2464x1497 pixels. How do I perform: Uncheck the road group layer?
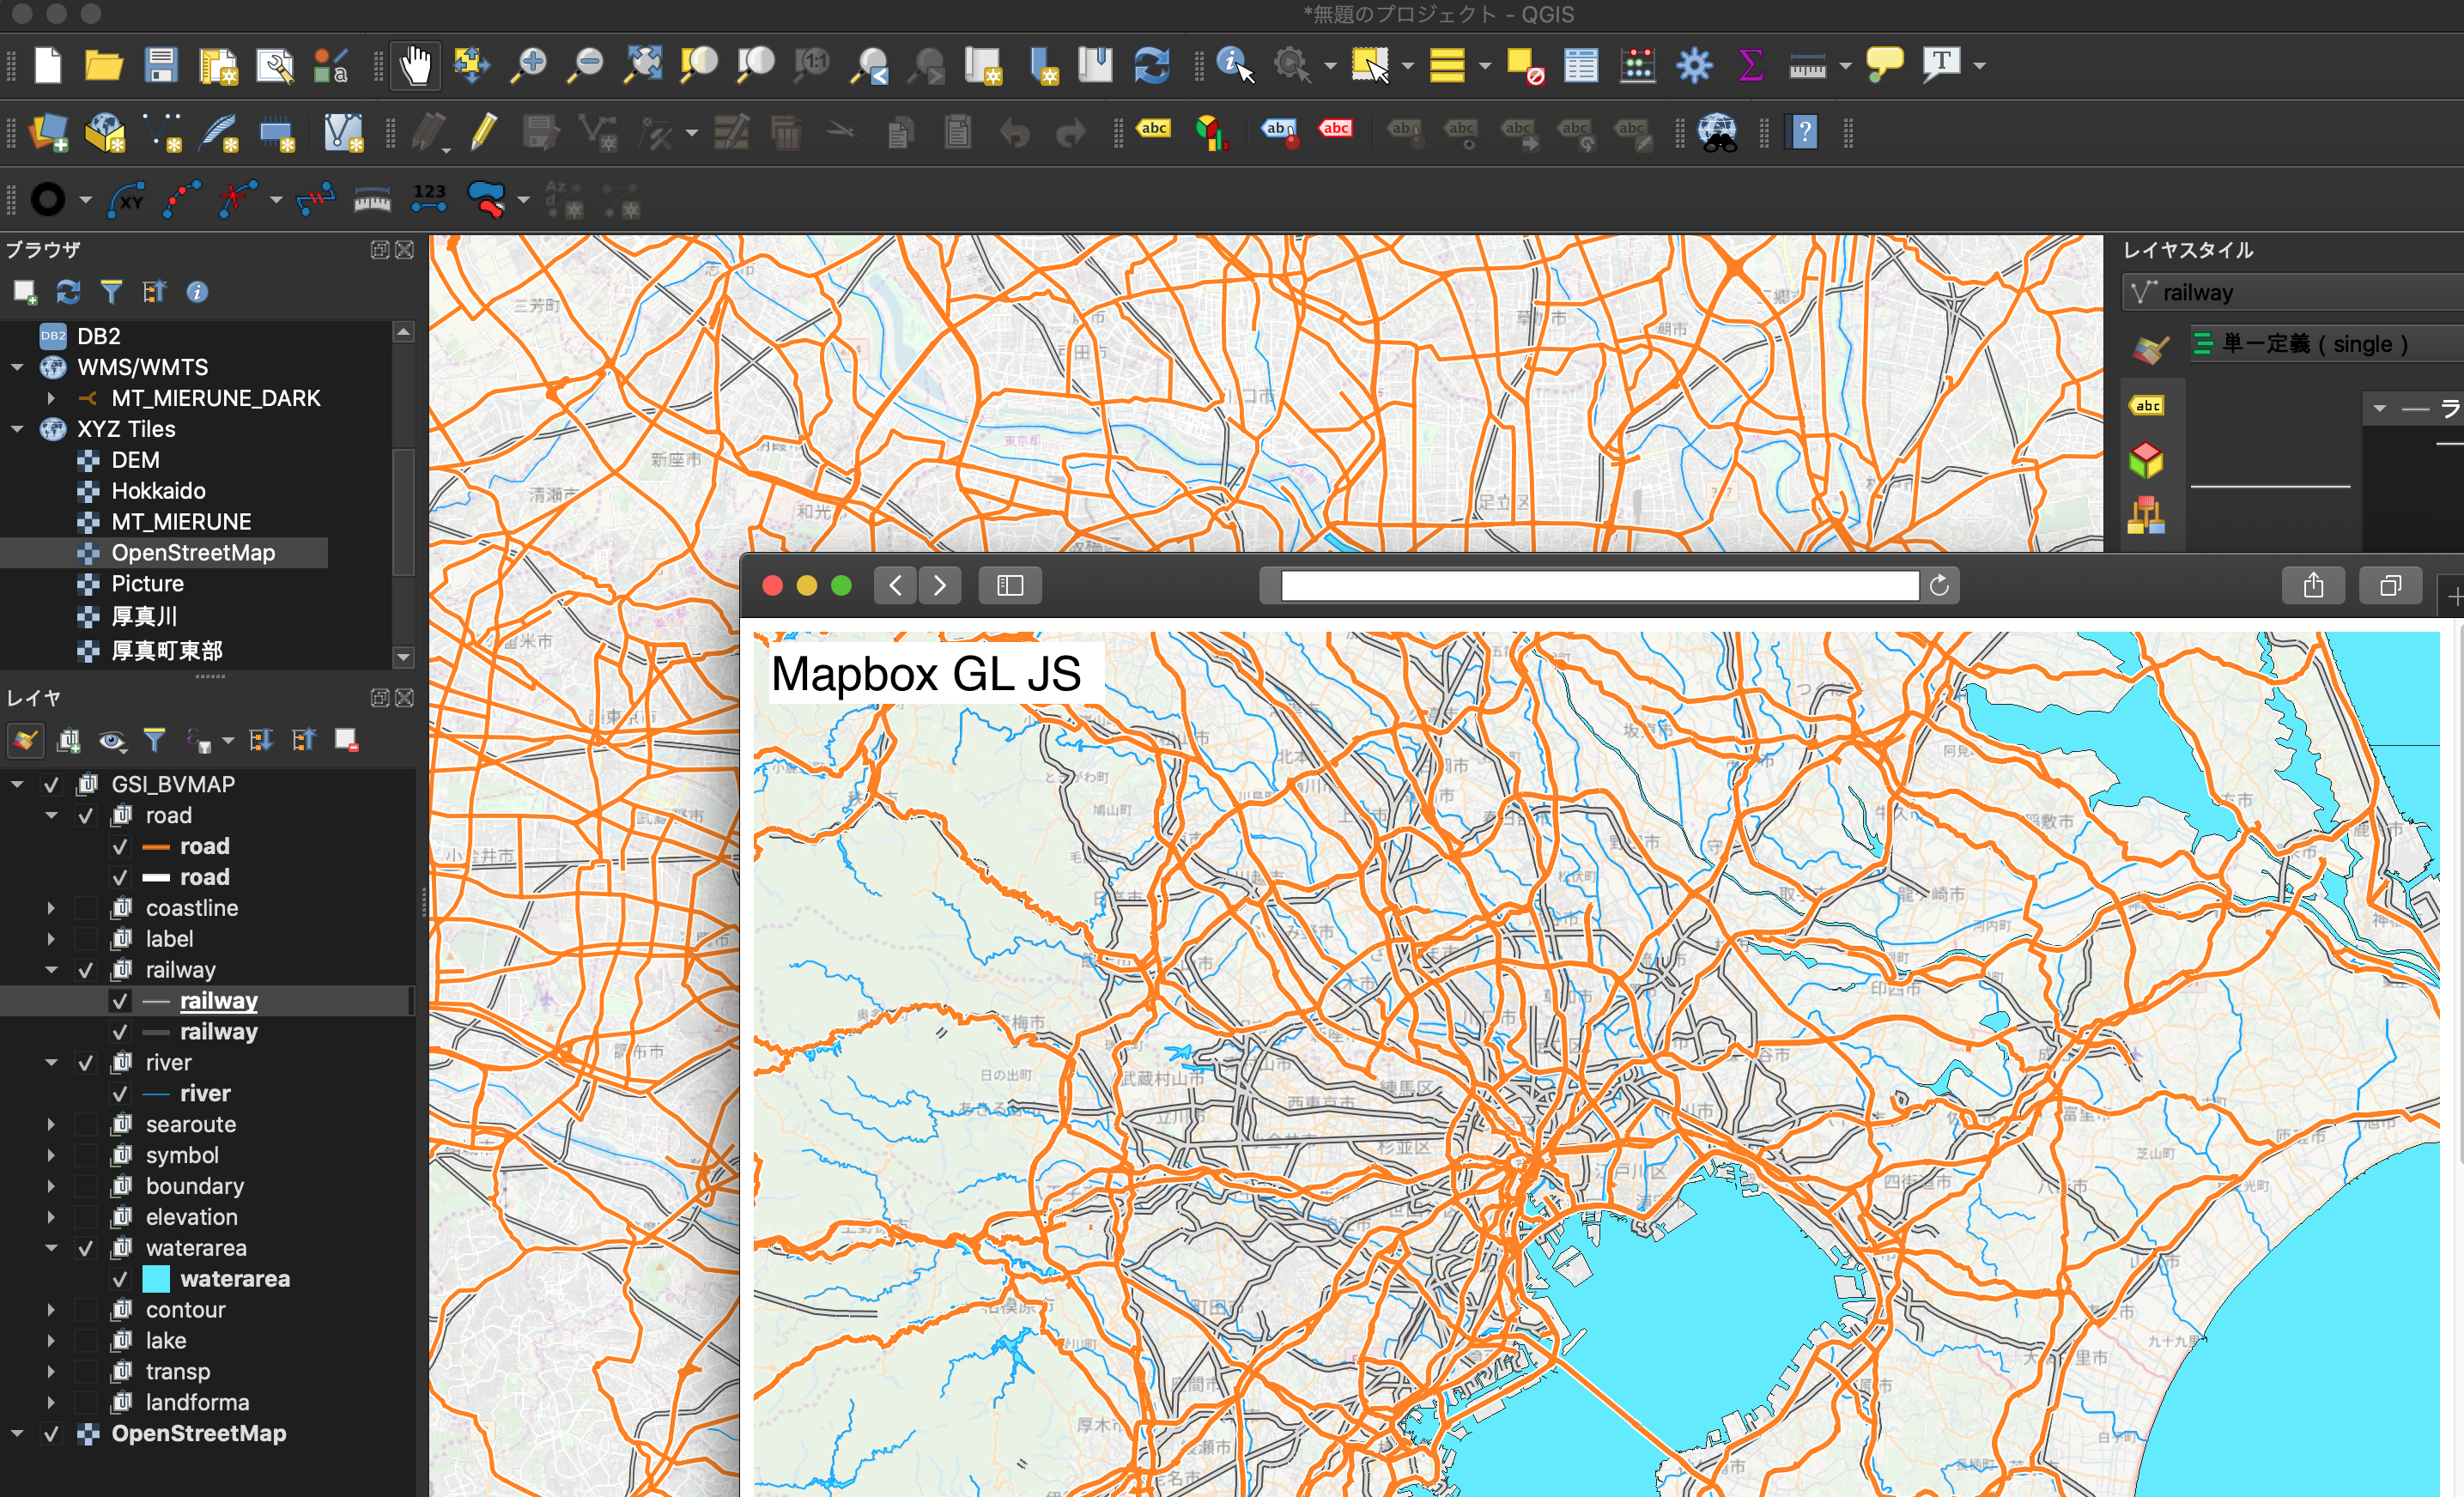click(86, 816)
